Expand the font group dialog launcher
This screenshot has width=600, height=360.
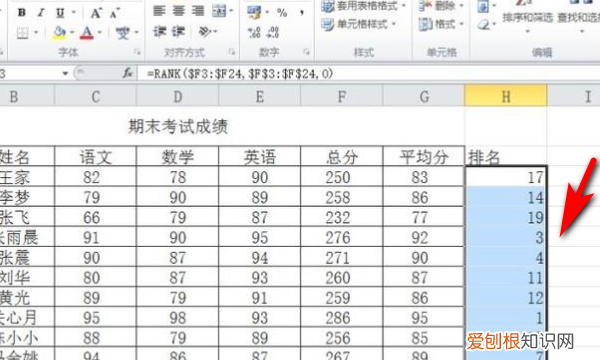click(x=137, y=52)
